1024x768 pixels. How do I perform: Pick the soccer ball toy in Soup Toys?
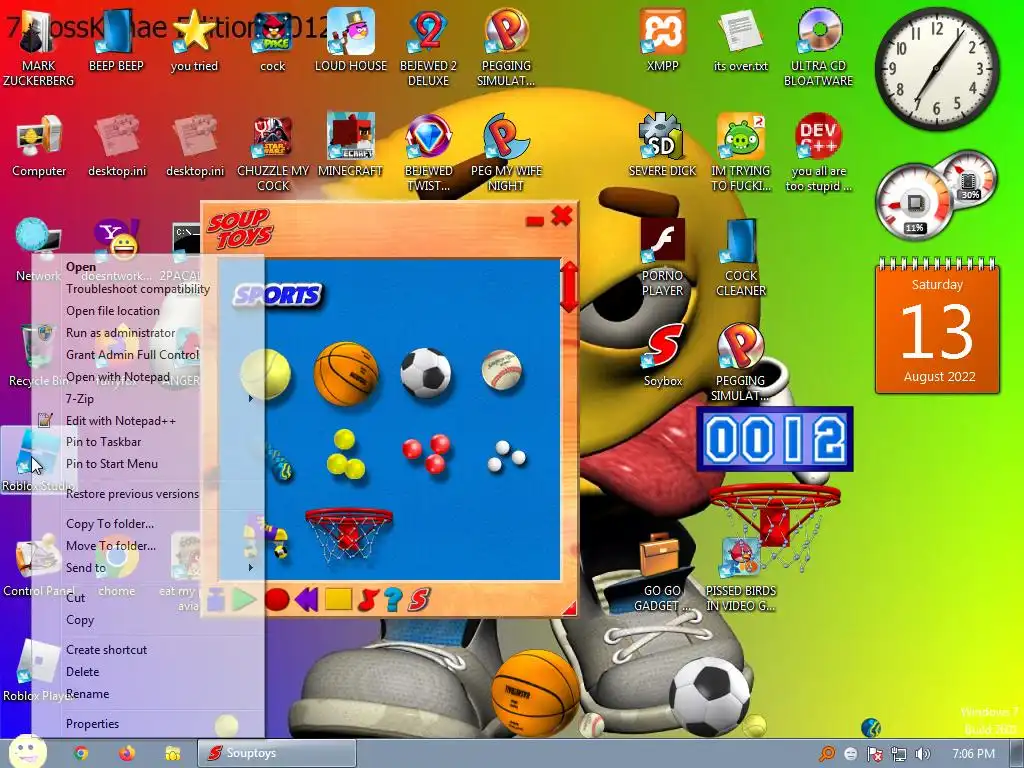coord(426,373)
